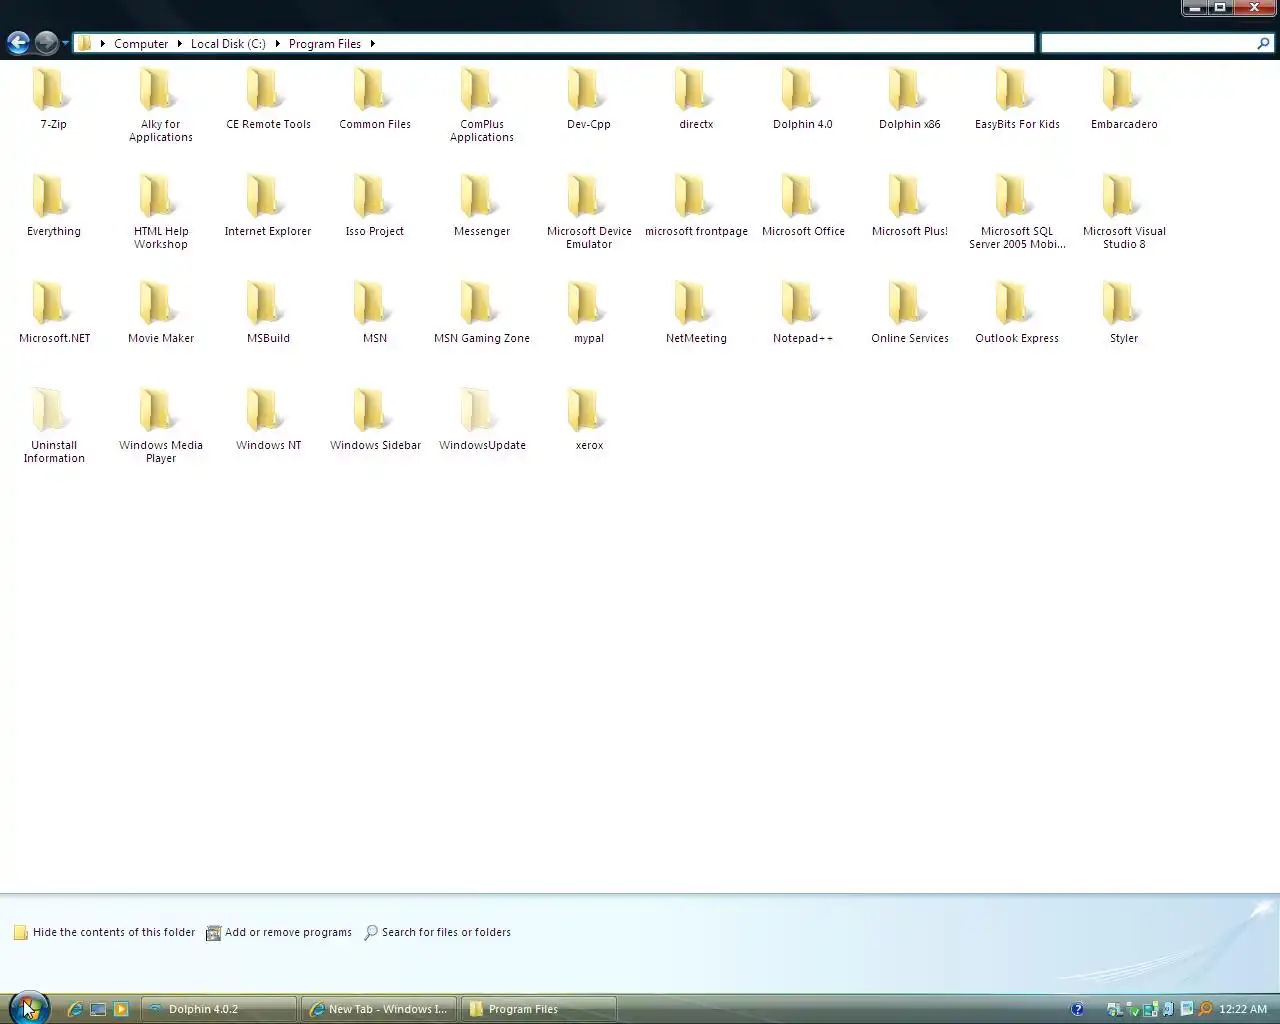Open the EasyBits For Kids folder
1280x1024 pixels.
tap(1017, 98)
